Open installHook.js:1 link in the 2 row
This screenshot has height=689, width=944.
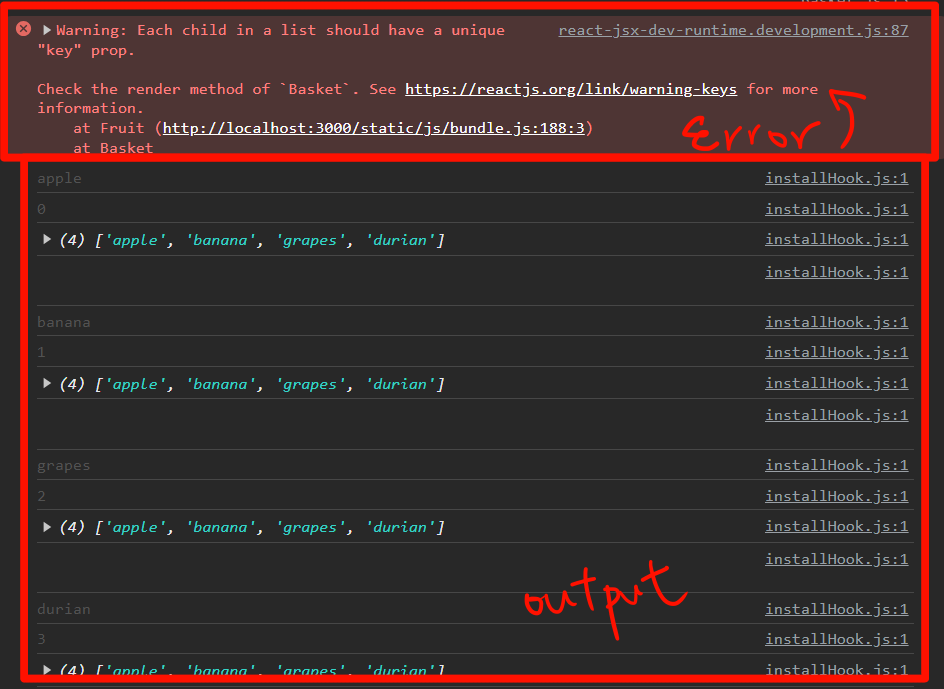coord(836,496)
